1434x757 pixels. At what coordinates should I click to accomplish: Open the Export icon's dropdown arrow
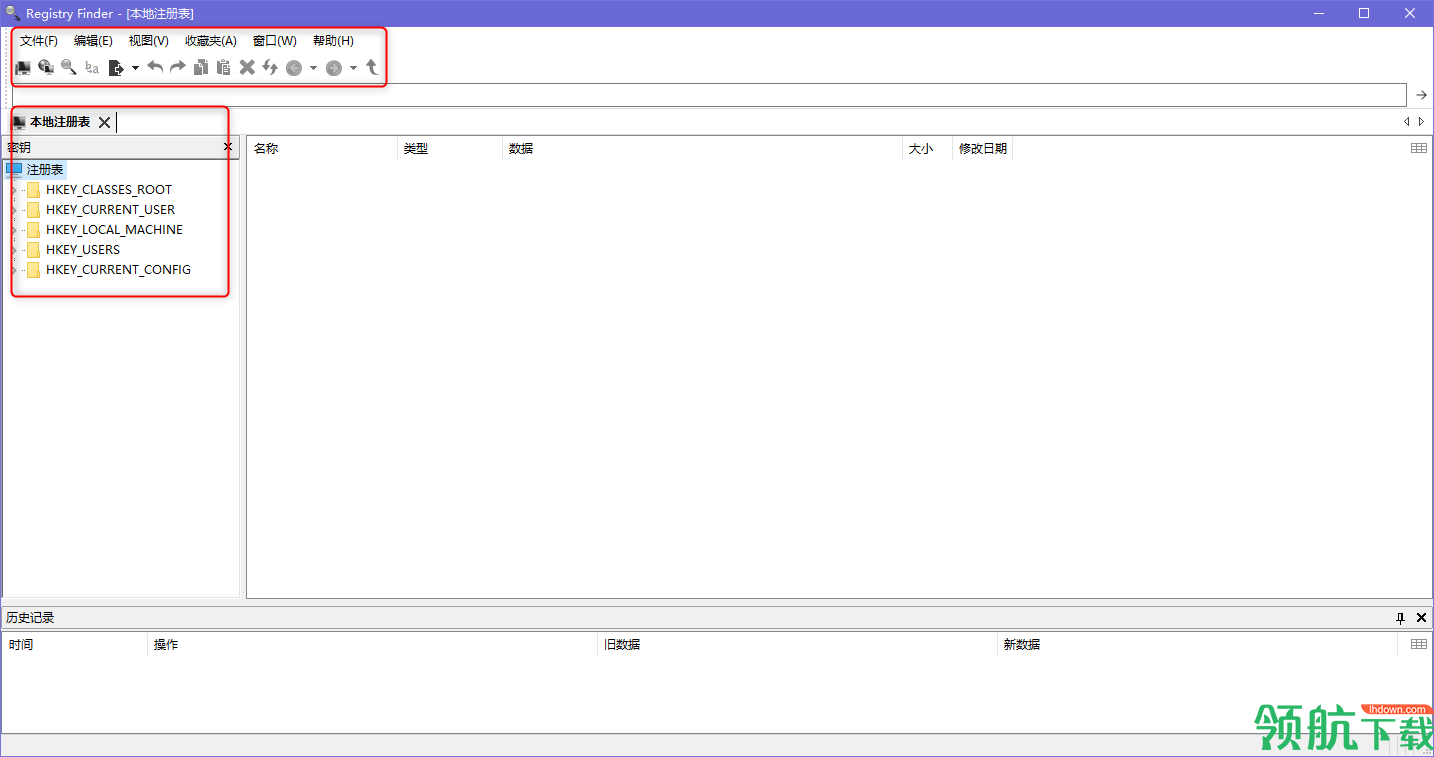coord(135,68)
